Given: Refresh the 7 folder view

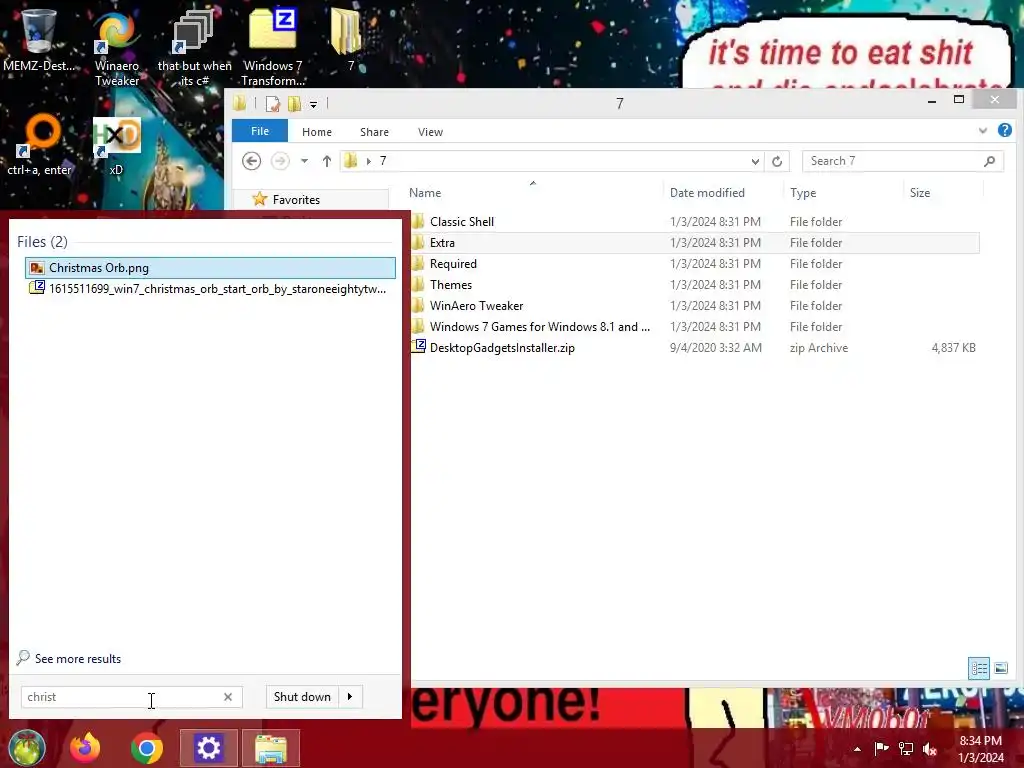Looking at the screenshot, I should (x=776, y=161).
